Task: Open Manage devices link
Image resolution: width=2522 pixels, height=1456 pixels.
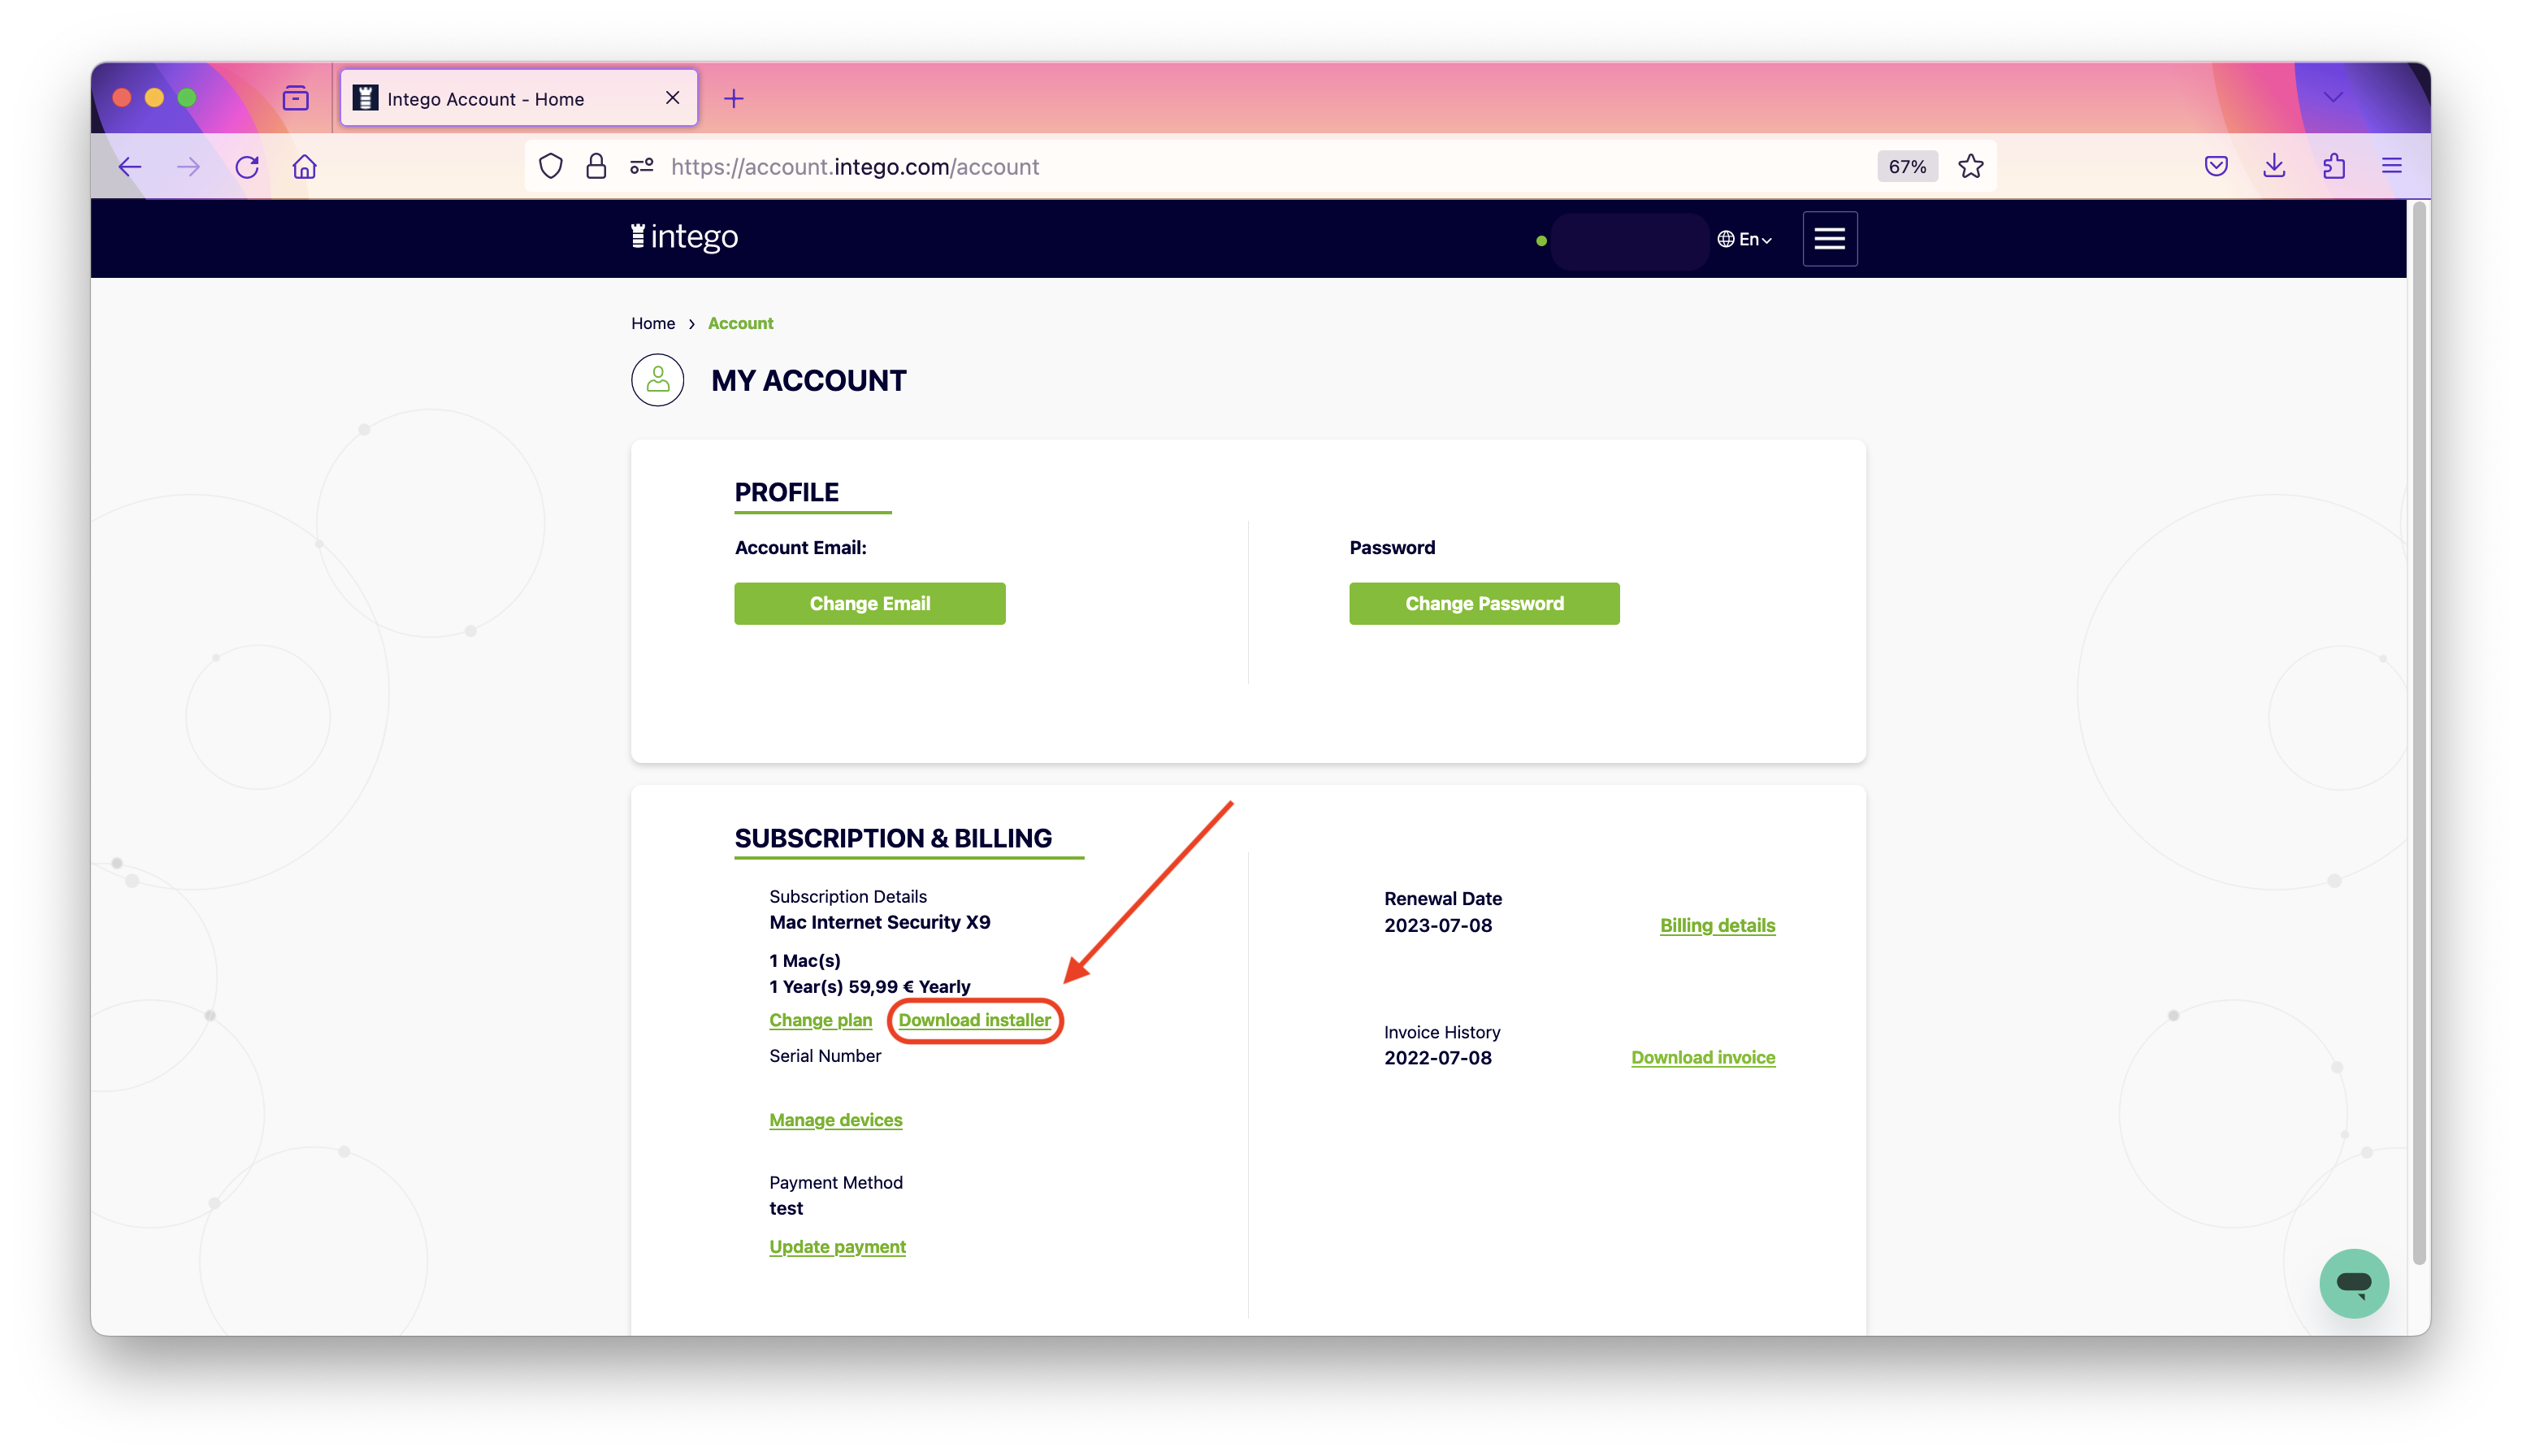Action: 836,1120
